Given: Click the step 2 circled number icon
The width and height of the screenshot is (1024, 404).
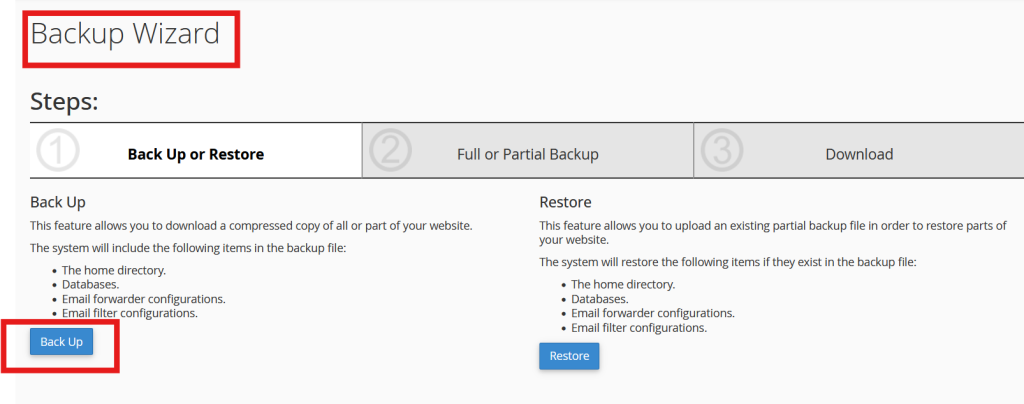Looking at the screenshot, I should [x=390, y=151].
